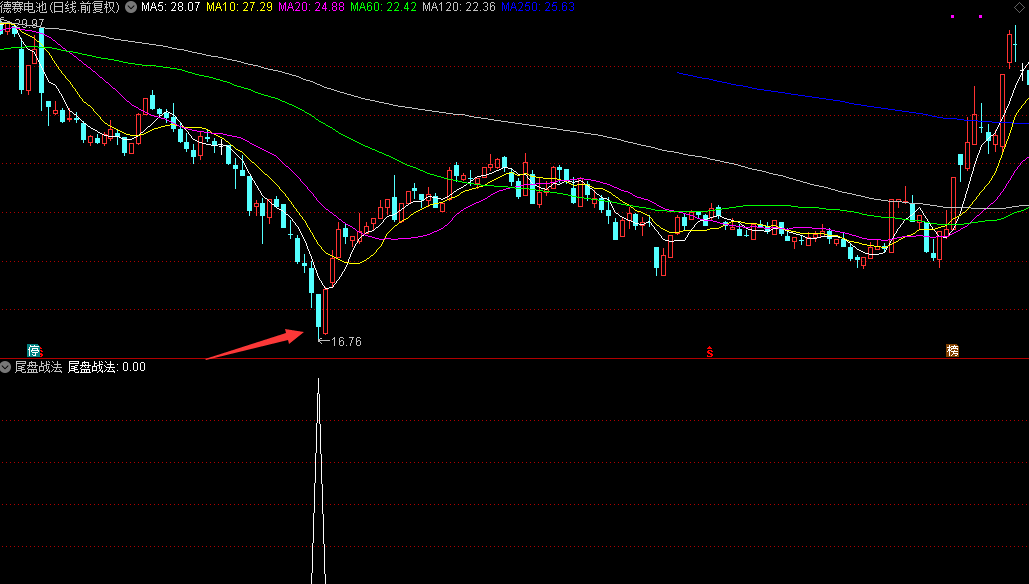Select the MA250: 25.63 indicator label
Image resolution: width=1029 pixels, height=584 pixels.
click(x=538, y=7)
